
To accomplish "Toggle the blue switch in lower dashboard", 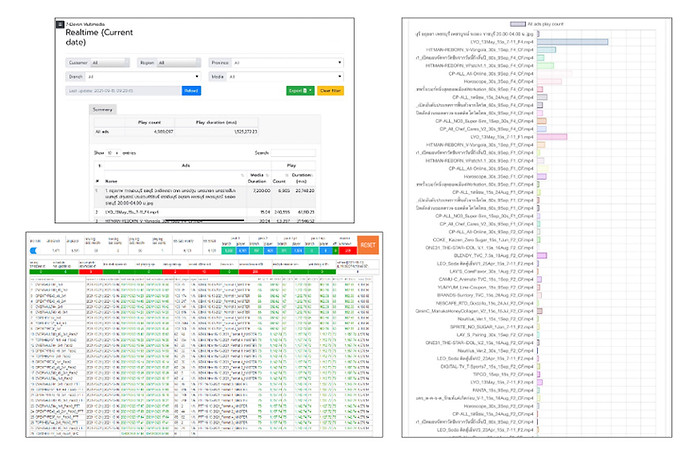I will click(33, 251).
